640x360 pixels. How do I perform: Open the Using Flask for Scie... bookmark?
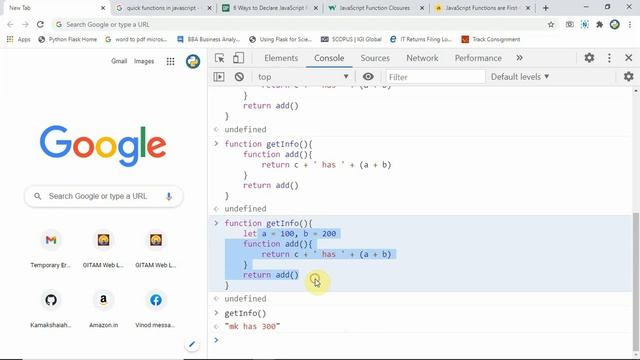pyautogui.click(x=280, y=39)
